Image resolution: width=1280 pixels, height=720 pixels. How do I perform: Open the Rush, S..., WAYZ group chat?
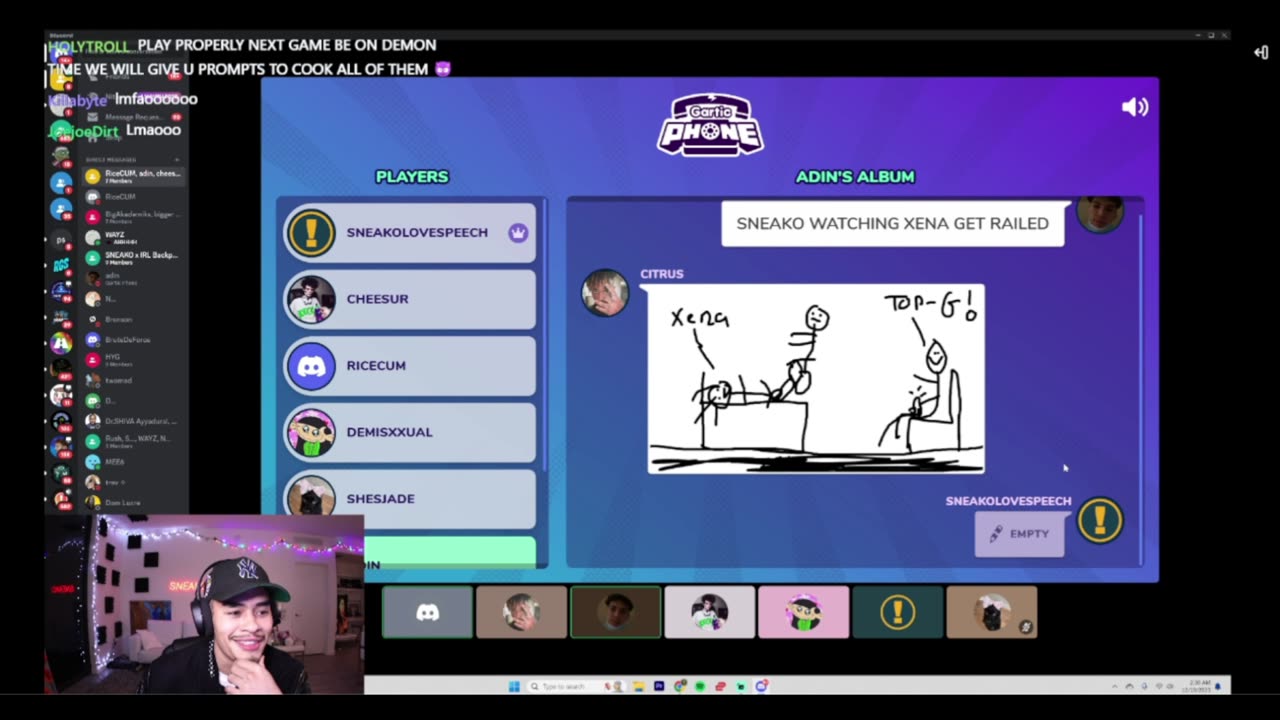coord(135,441)
